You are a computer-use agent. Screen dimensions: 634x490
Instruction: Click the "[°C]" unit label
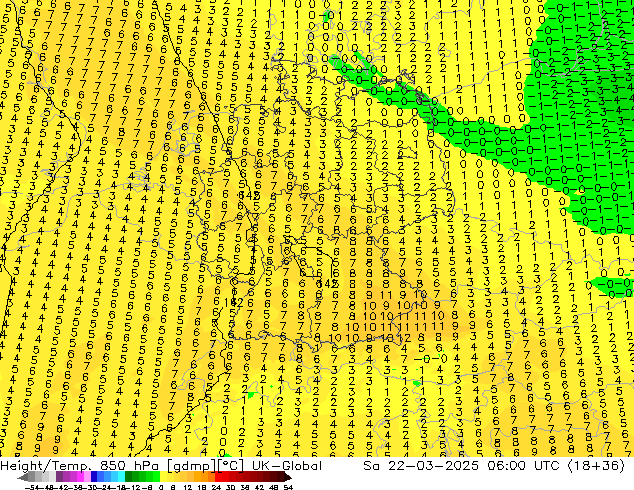[x=230, y=466]
